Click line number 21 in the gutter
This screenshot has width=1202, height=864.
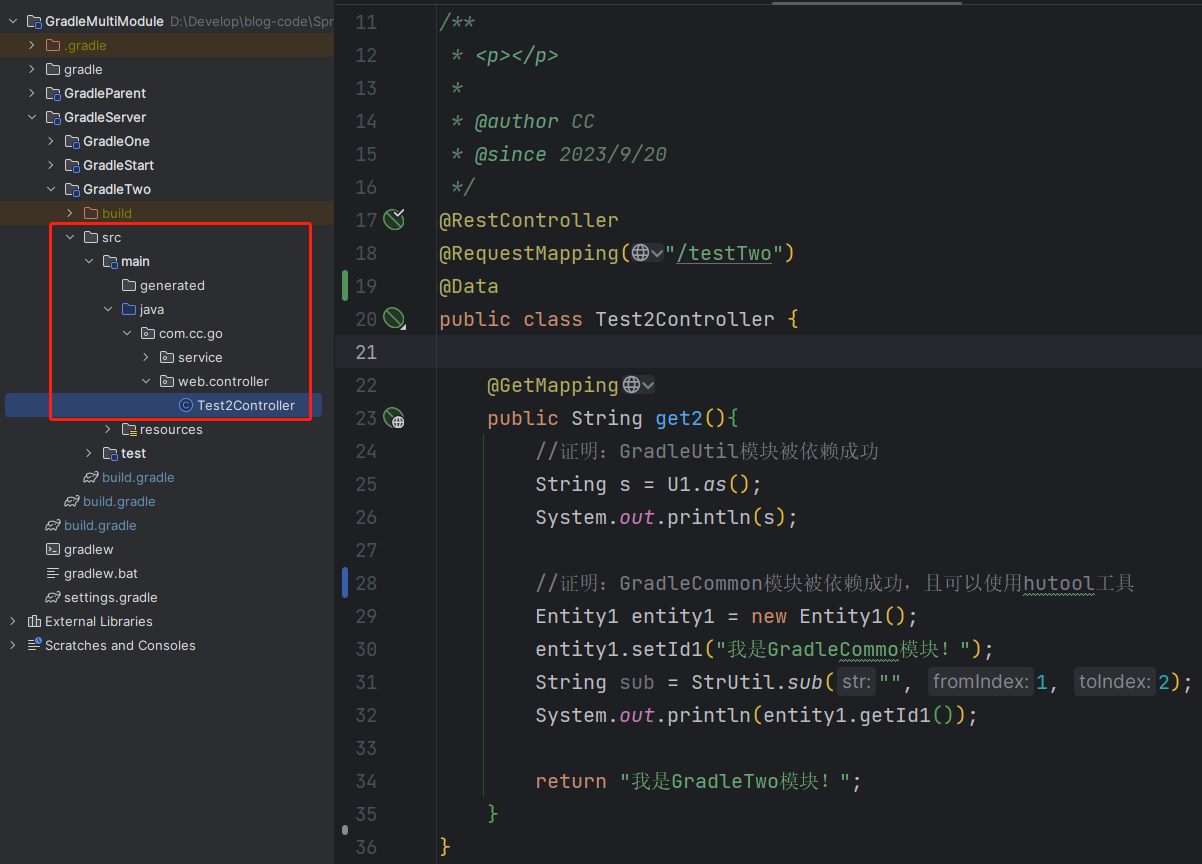pos(366,352)
